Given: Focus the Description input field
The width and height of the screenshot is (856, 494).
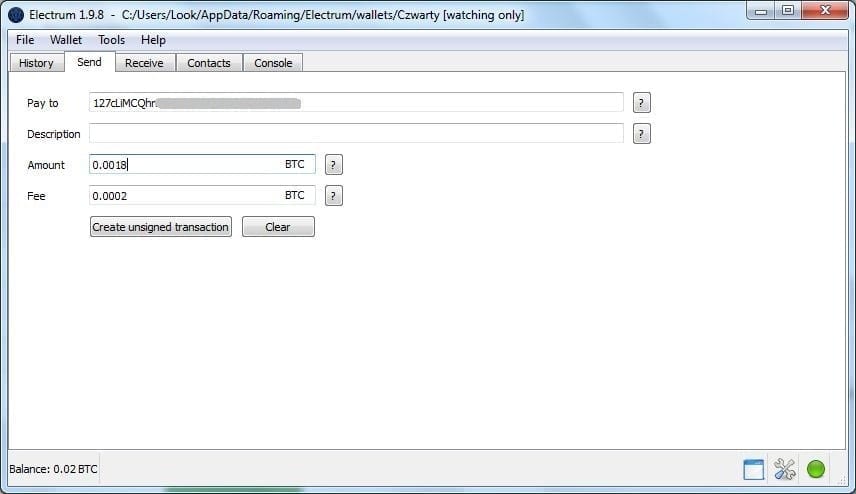Looking at the screenshot, I should pos(356,133).
